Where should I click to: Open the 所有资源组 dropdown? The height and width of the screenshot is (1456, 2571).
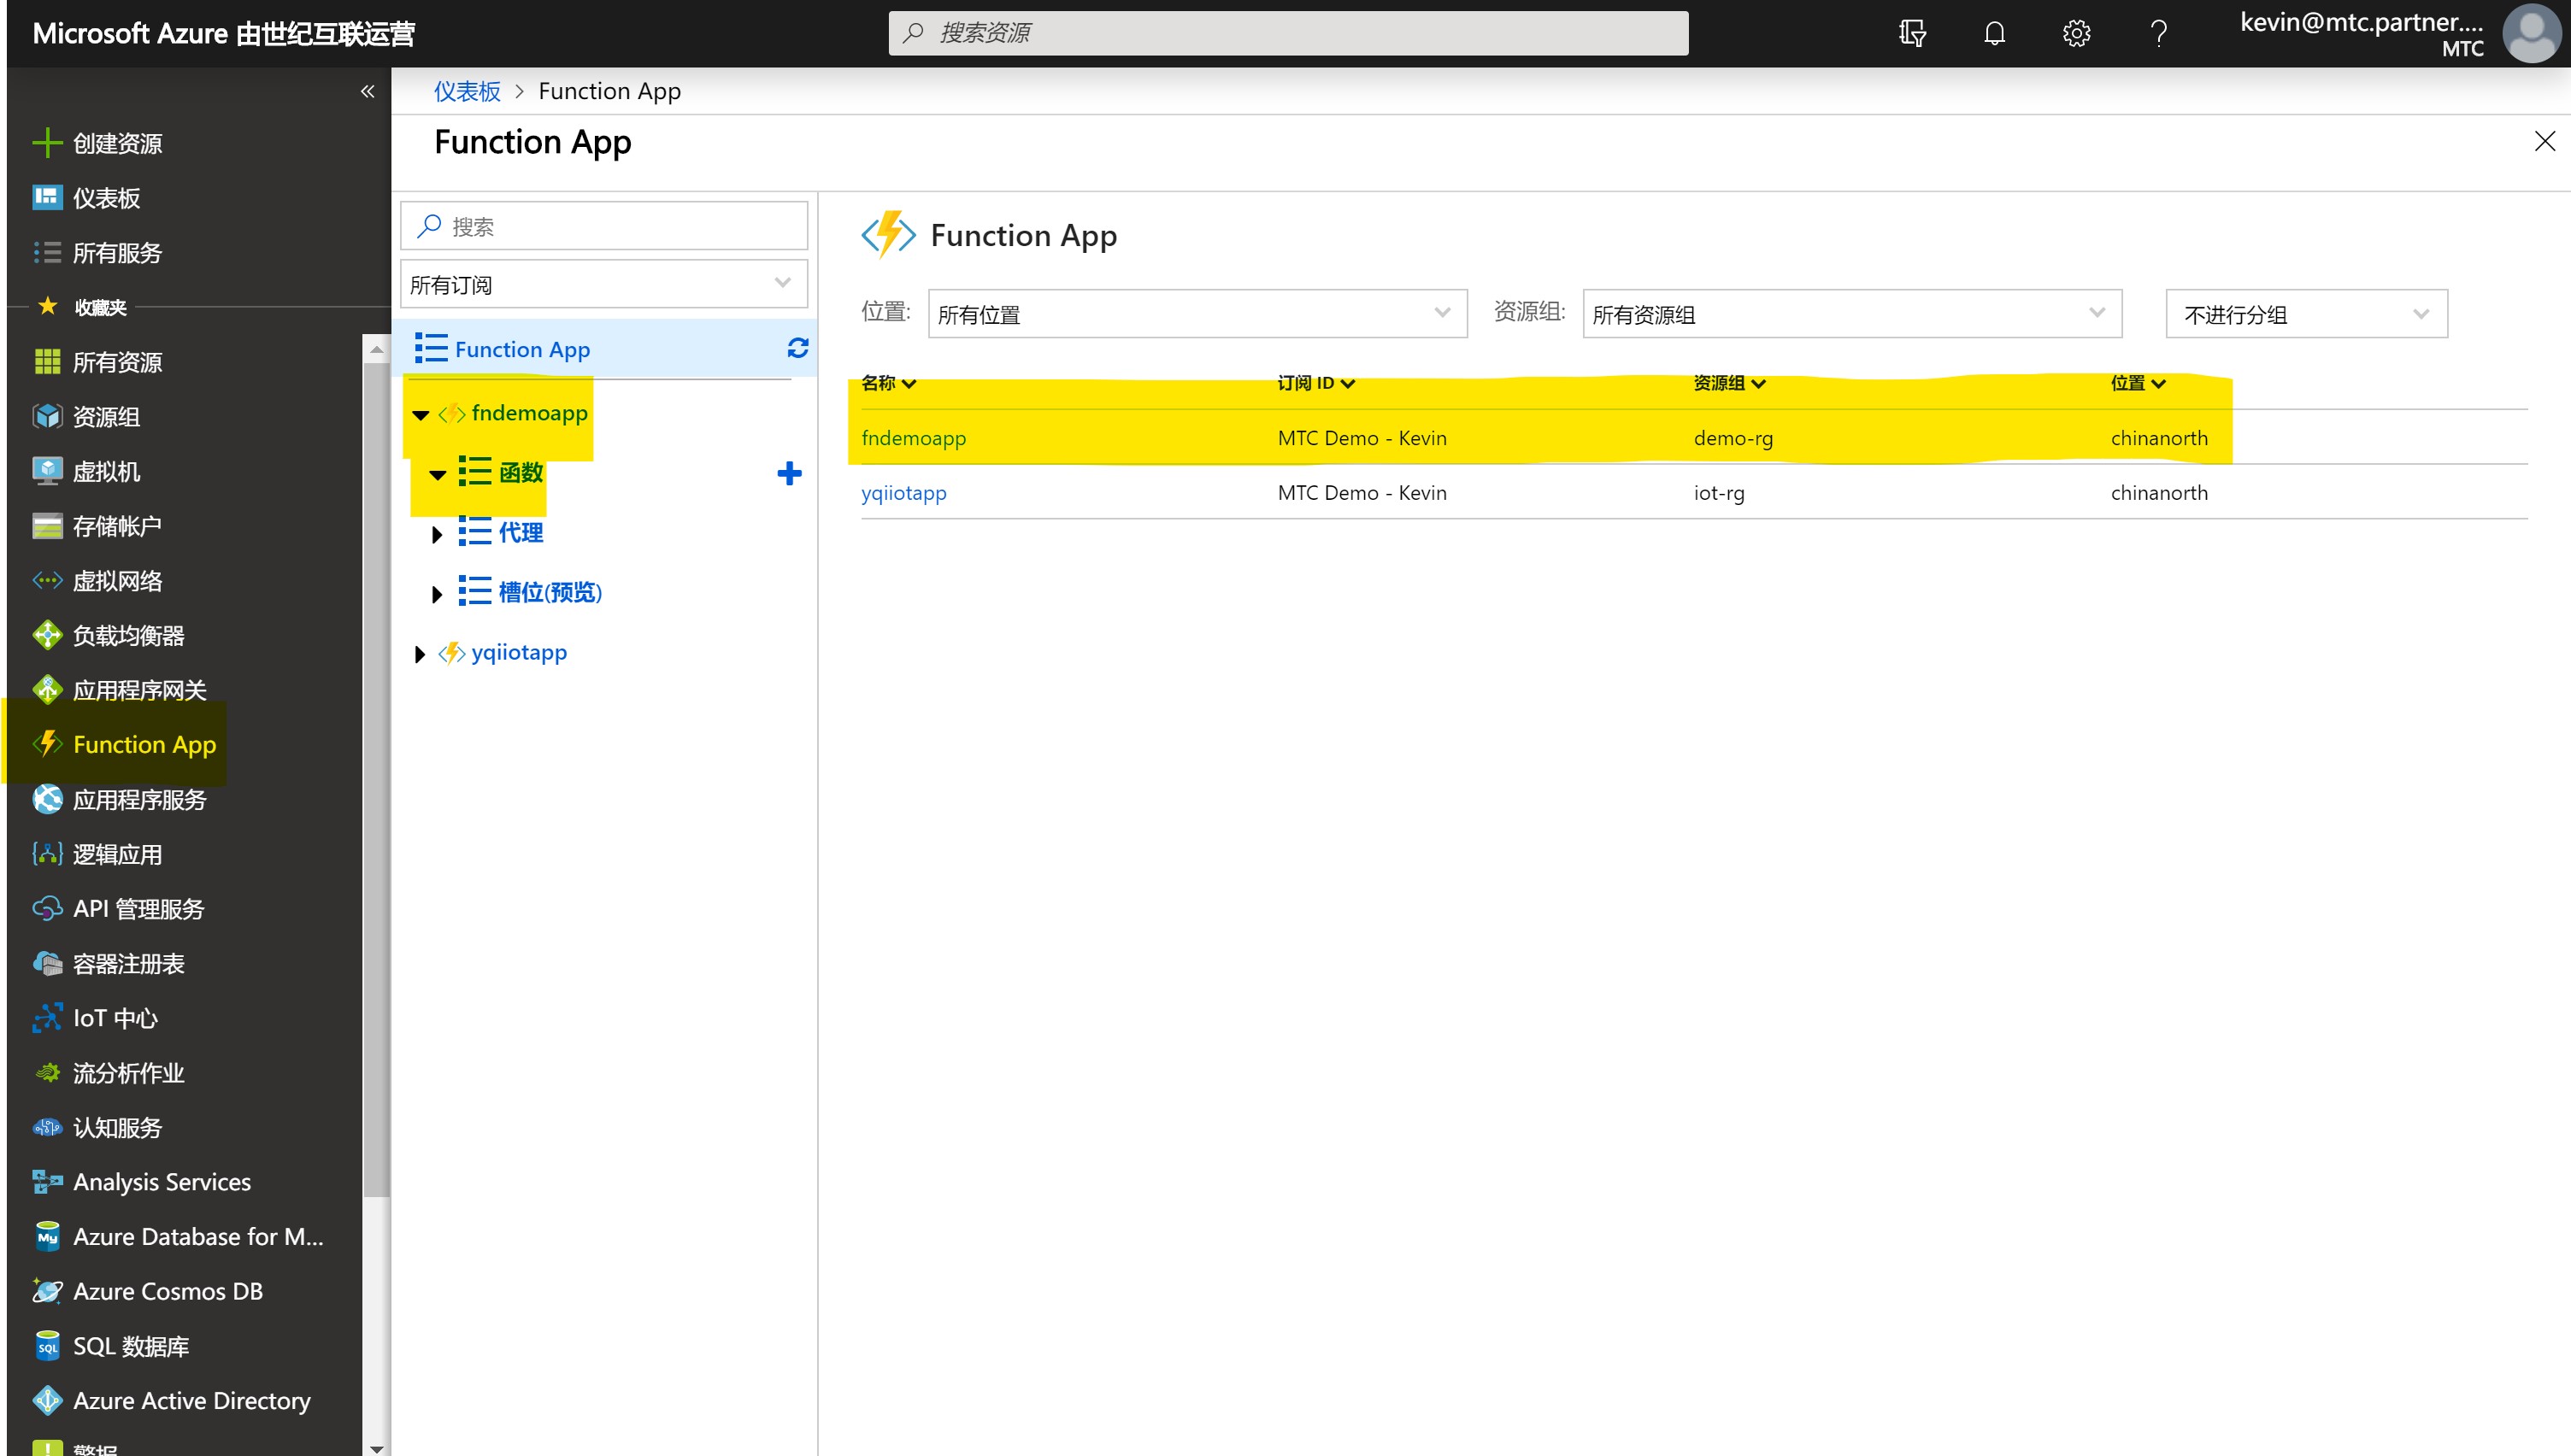(x=1852, y=314)
